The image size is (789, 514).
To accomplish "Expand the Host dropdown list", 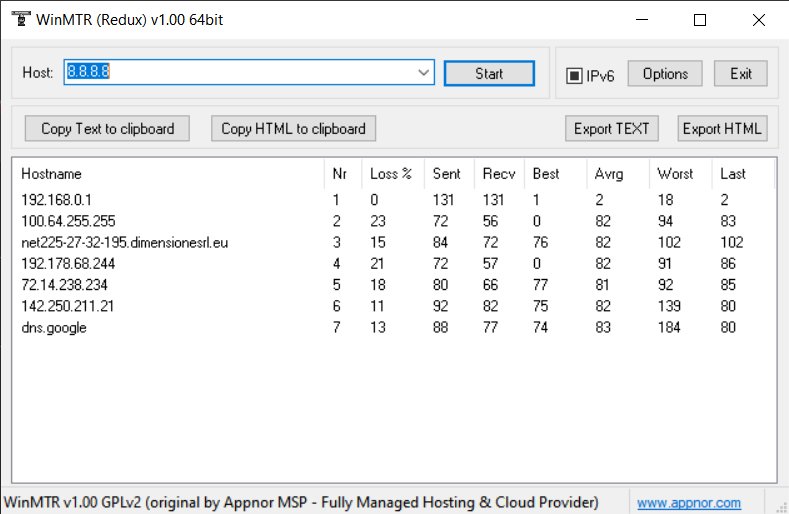I will point(424,73).
